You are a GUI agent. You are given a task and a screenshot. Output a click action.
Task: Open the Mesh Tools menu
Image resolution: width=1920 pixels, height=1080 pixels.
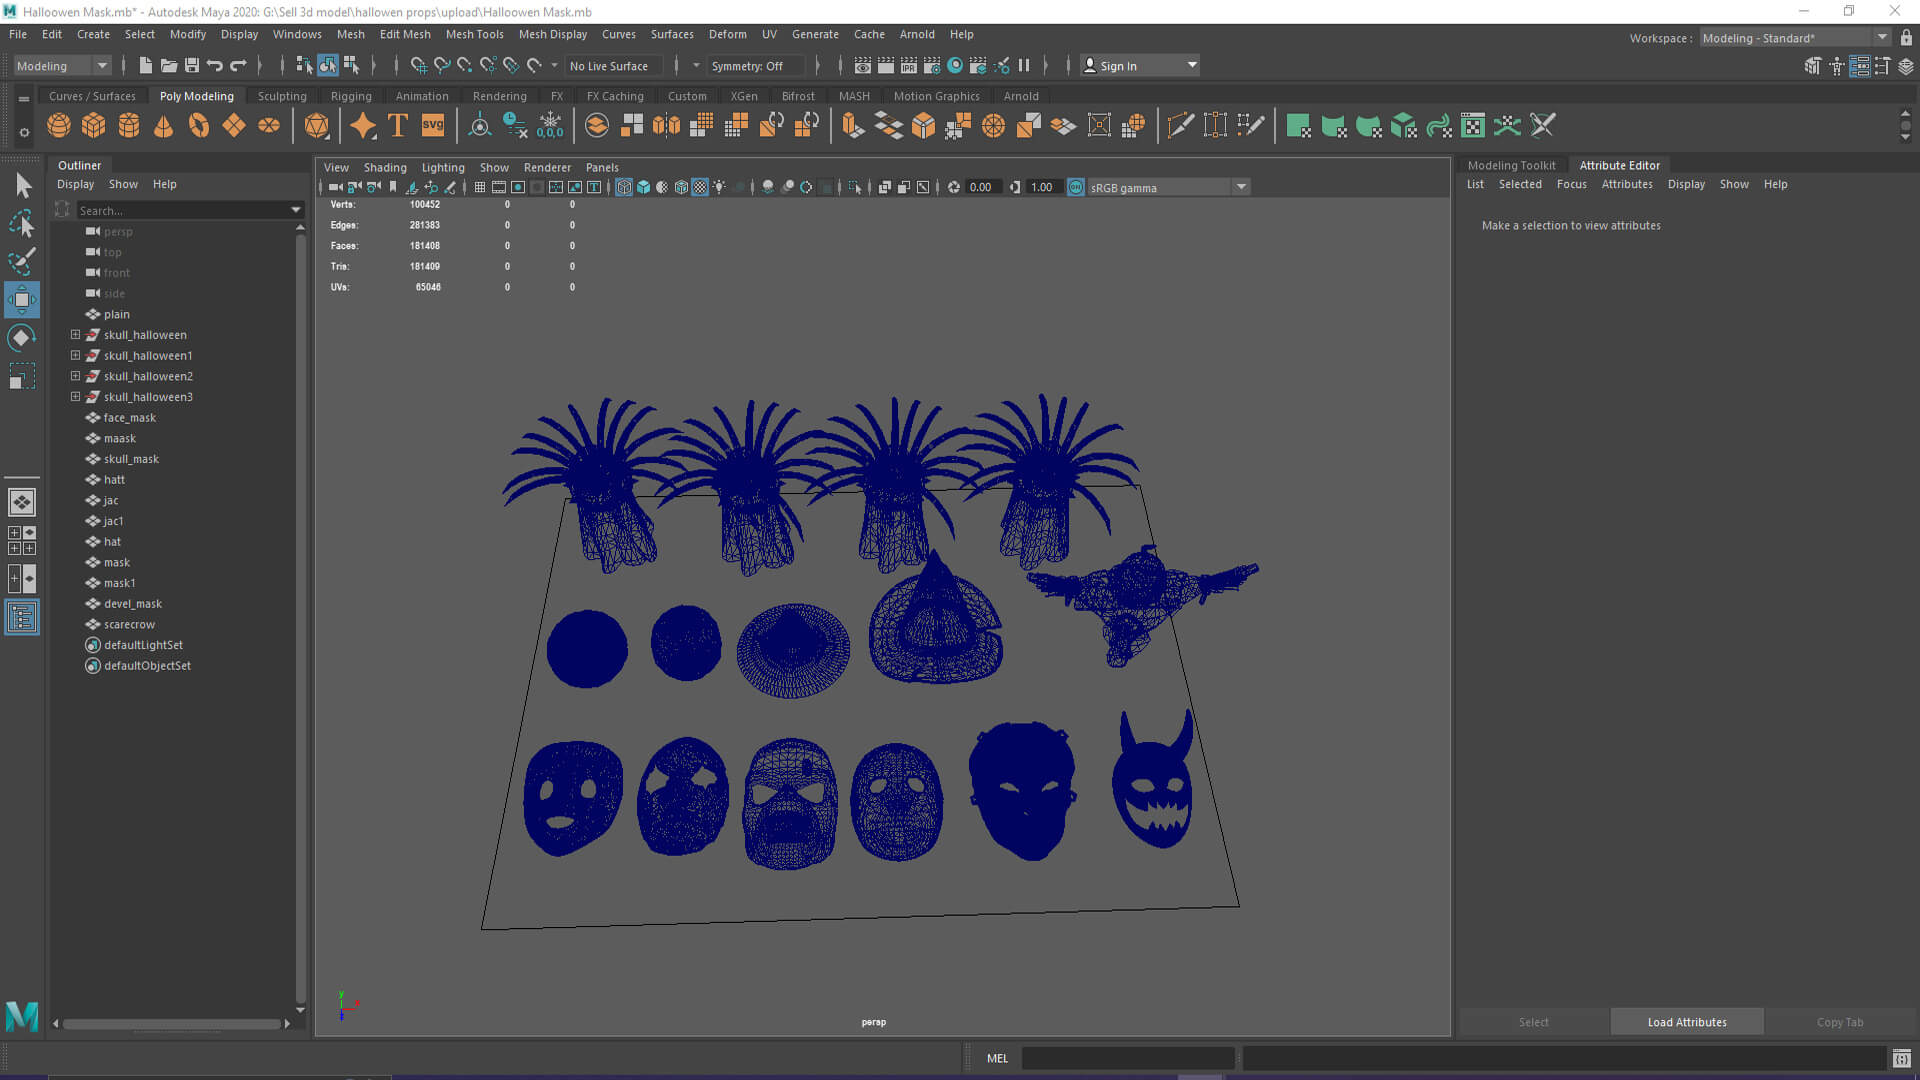click(474, 34)
